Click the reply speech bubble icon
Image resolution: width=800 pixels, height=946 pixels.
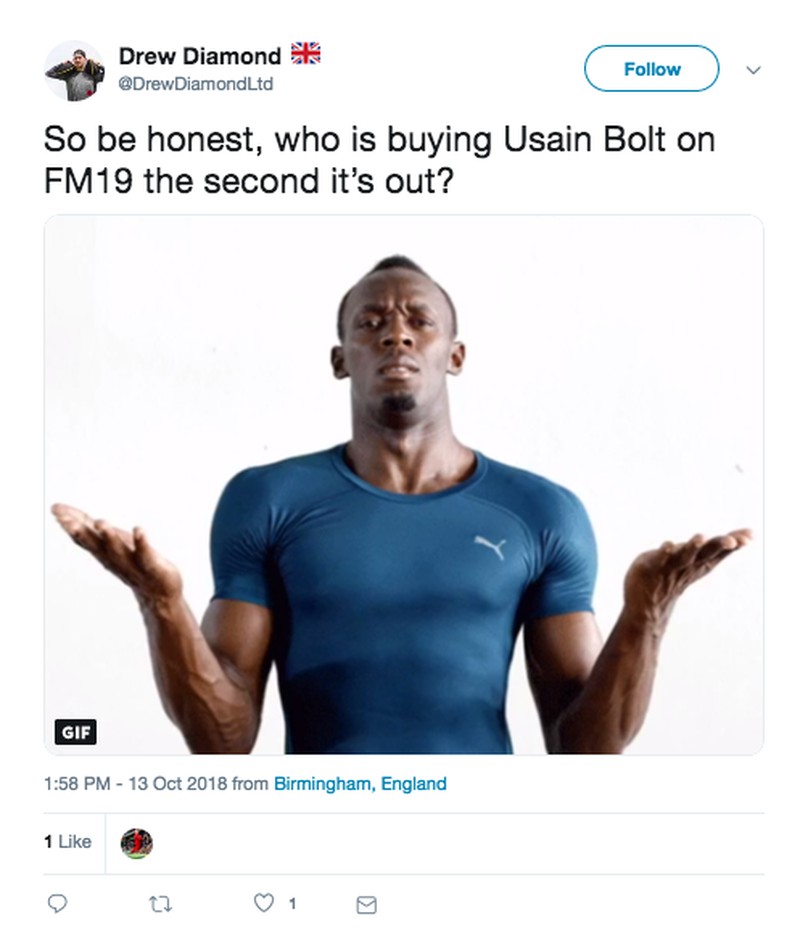(x=58, y=904)
